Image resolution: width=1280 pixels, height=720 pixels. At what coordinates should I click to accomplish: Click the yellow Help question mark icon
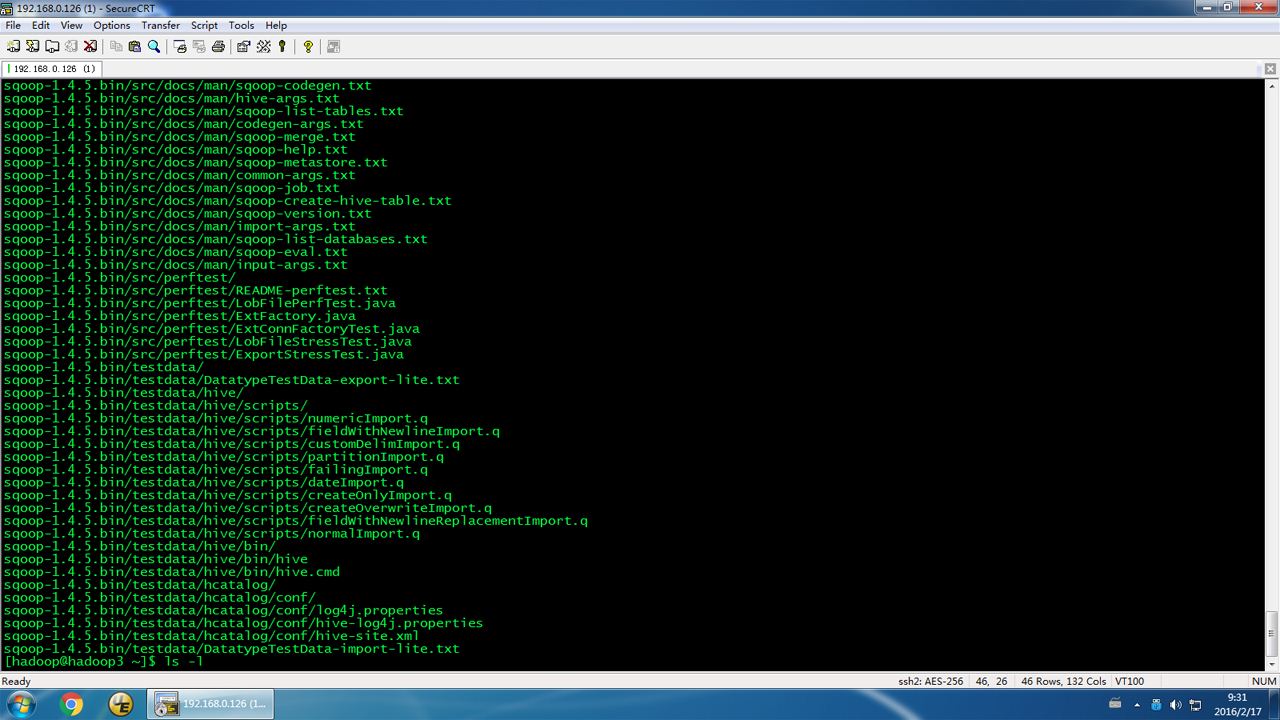point(308,46)
